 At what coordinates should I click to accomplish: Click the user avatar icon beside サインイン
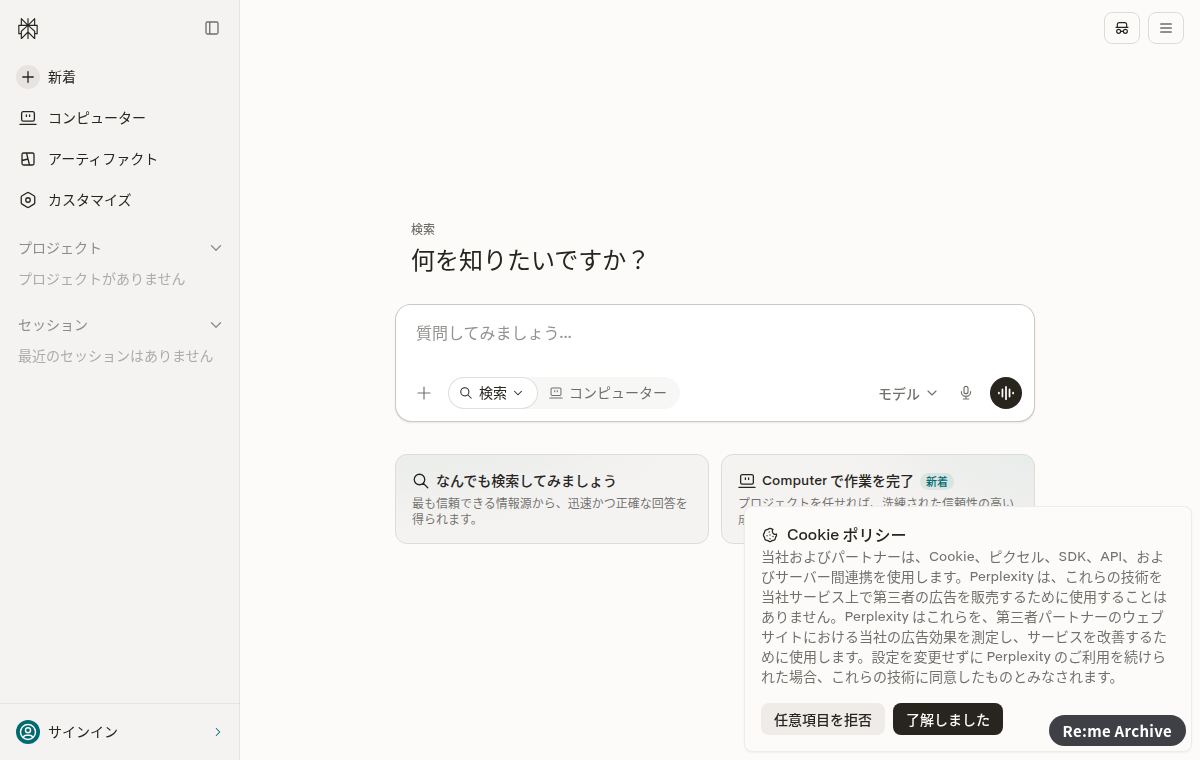pos(28,732)
